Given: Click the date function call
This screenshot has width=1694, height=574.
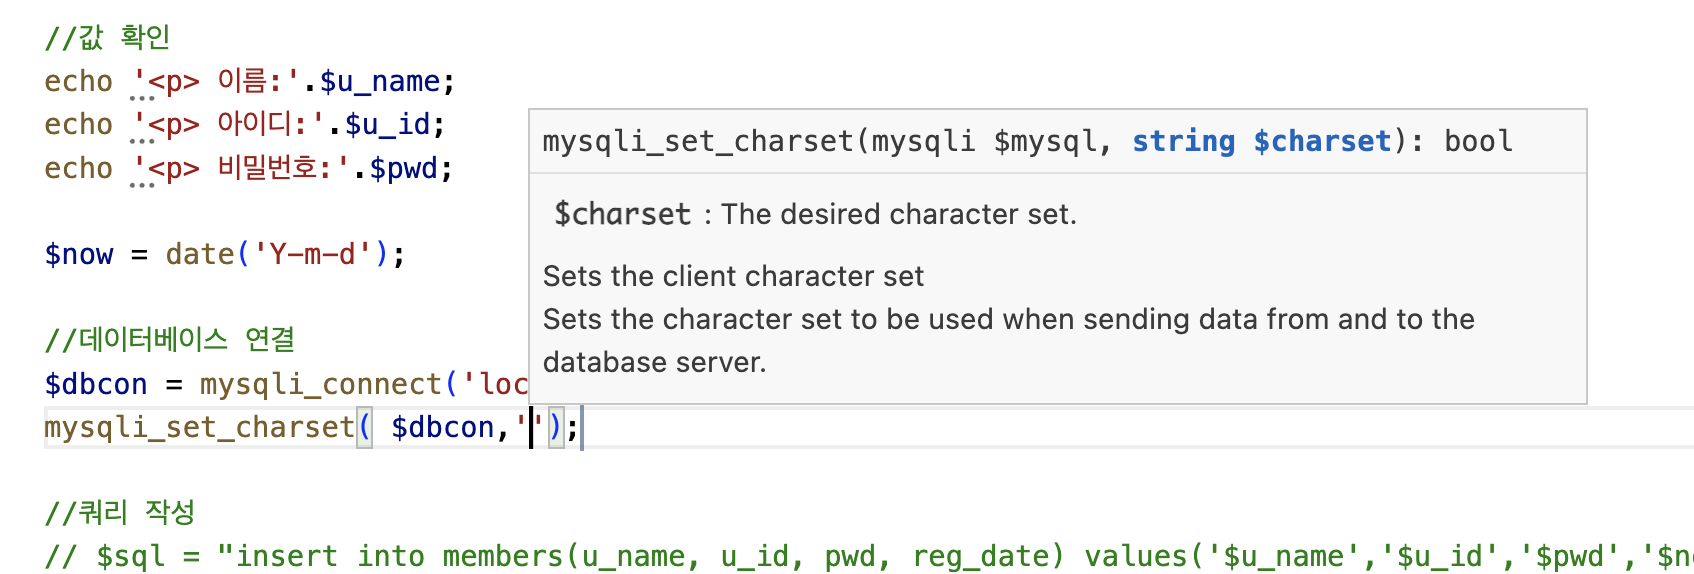Looking at the screenshot, I should coord(200,254).
